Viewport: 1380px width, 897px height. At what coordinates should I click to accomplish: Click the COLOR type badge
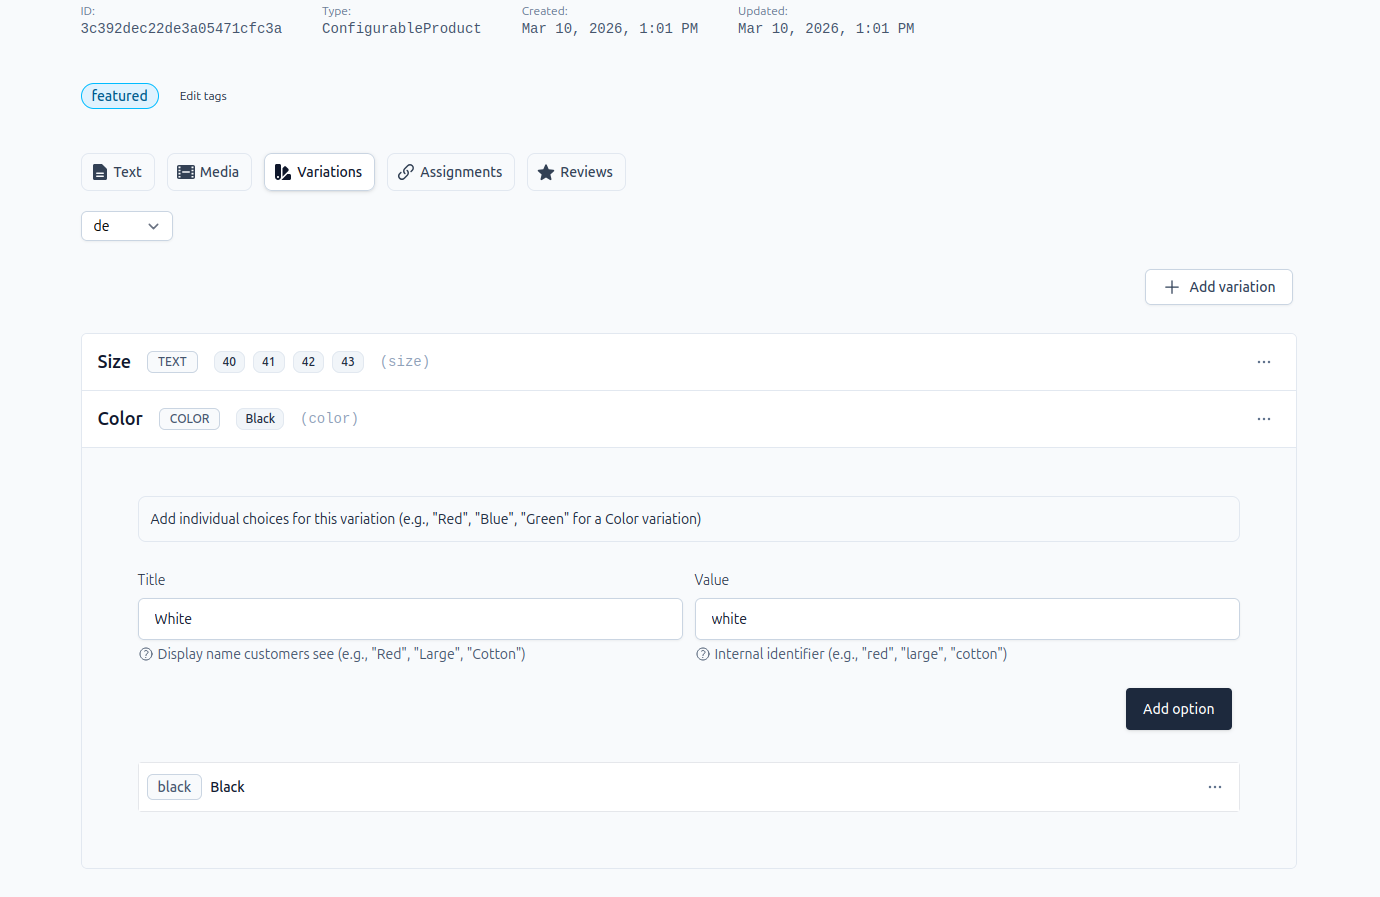click(x=189, y=419)
